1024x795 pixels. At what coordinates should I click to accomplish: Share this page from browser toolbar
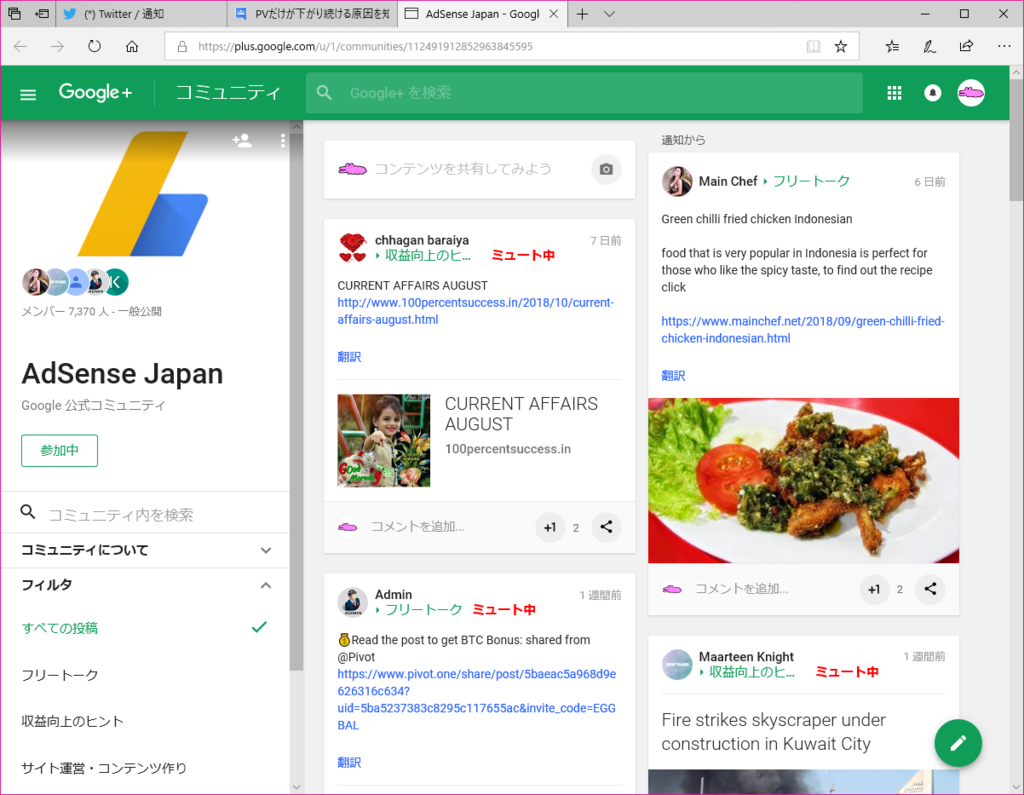[966, 46]
